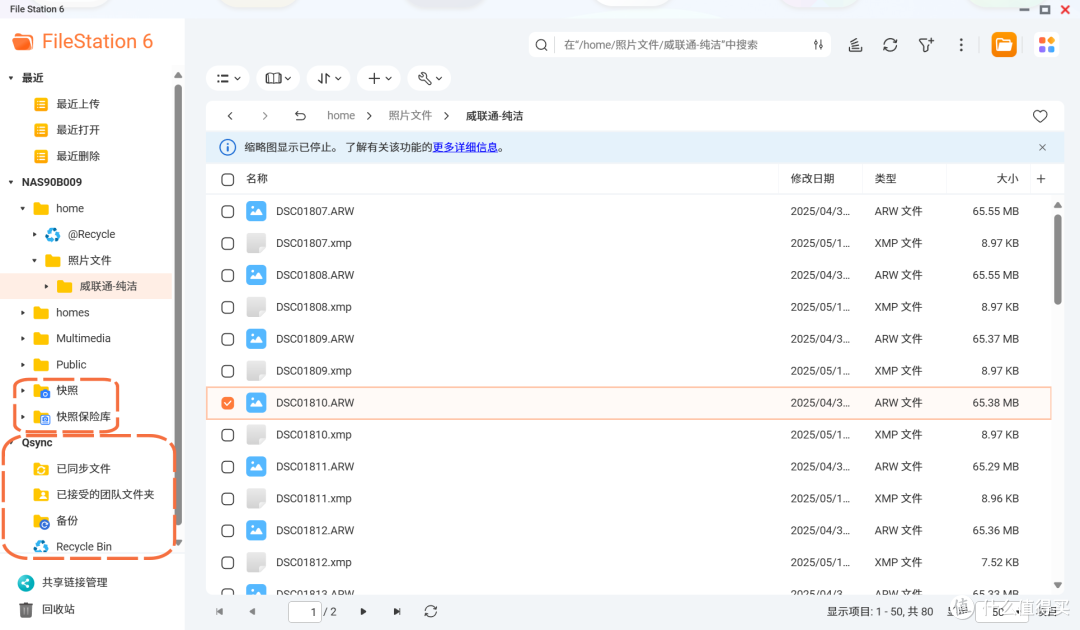1080x630 pixels.
Task: Open advanced search filter sliders icon
Action: coord(818,45)
